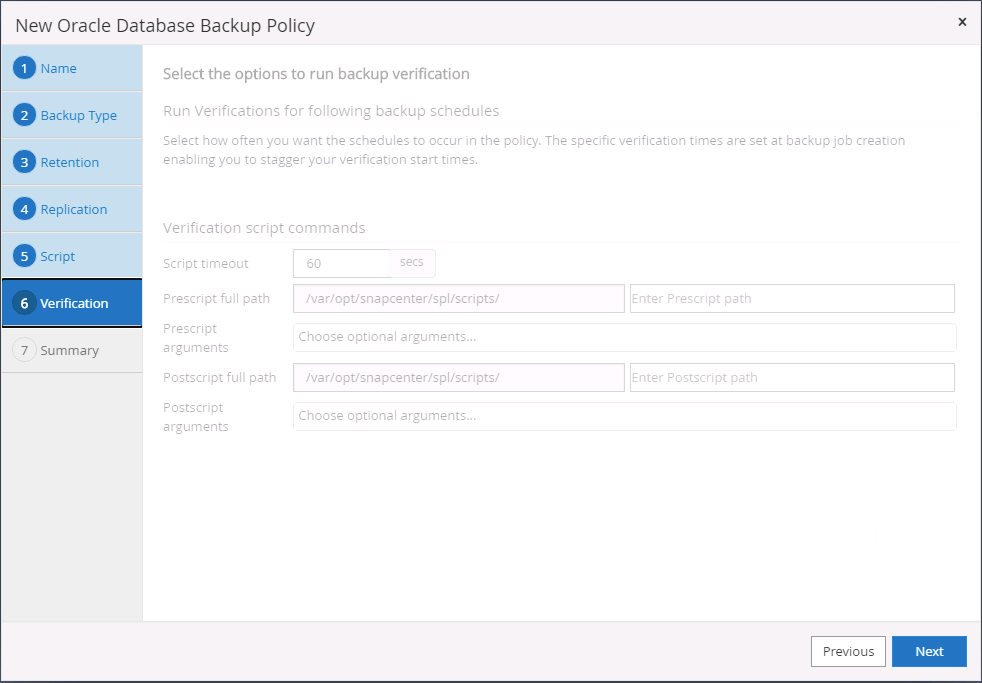
Task: Click the Script timeout field
Action: point(341,263)
